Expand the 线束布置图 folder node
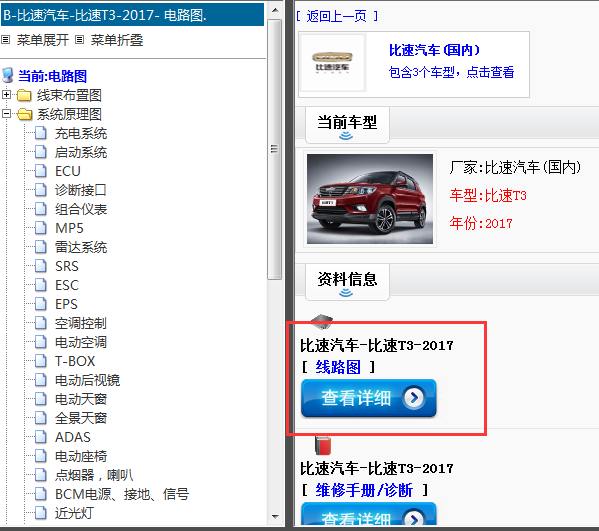The height and width of the screenshot is (531, 599). tap(6, 94)
